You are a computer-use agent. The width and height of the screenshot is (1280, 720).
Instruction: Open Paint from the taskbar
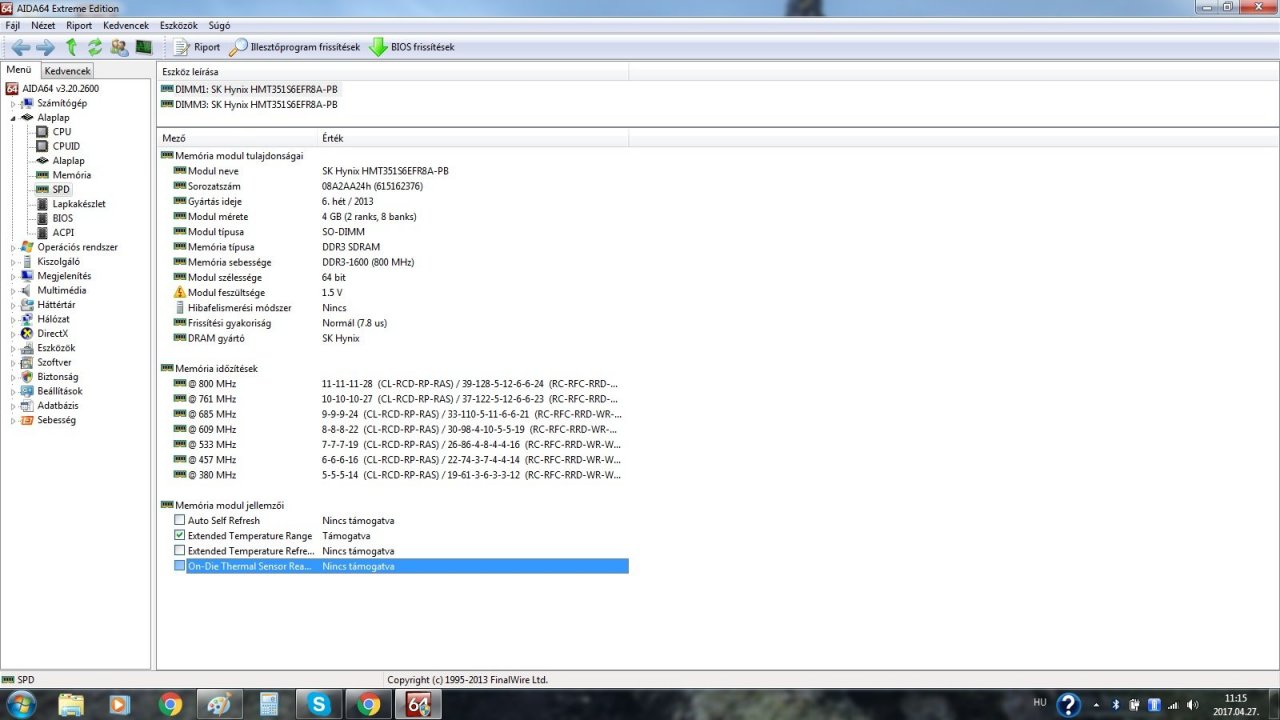[219, 705]
